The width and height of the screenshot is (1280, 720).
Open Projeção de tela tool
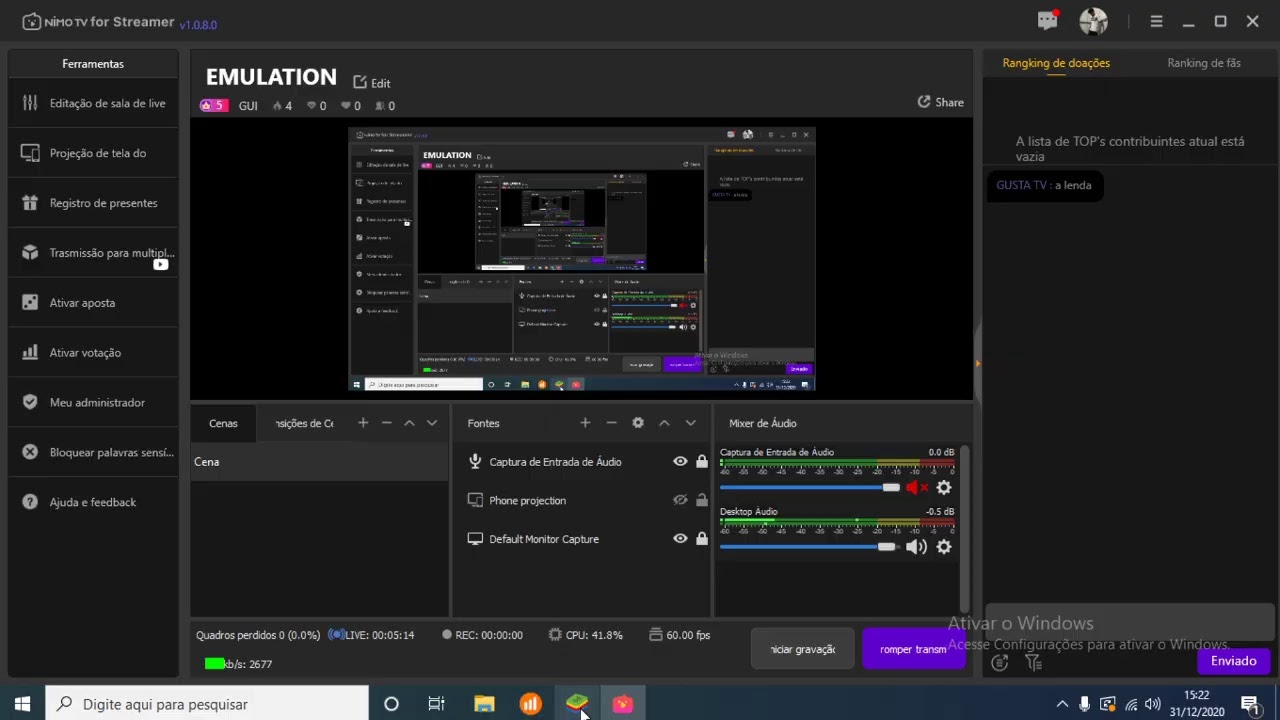(93, 153)
